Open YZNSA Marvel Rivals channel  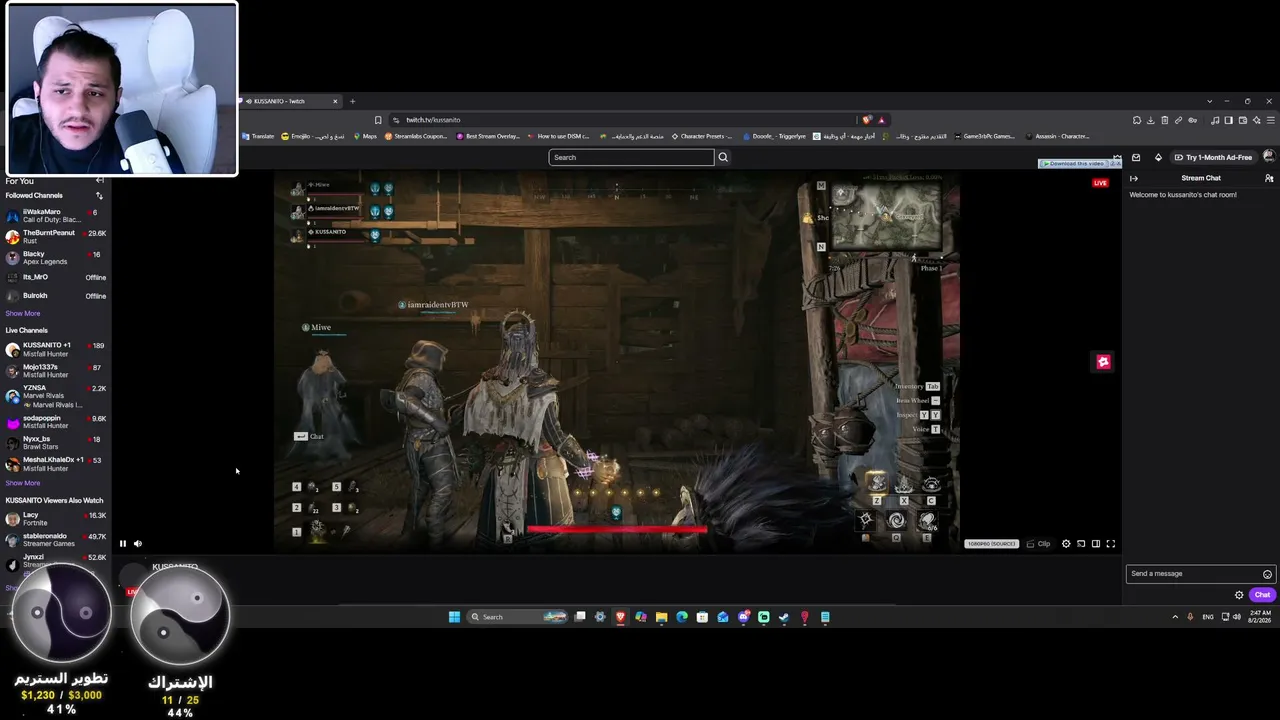click(55, 396)
